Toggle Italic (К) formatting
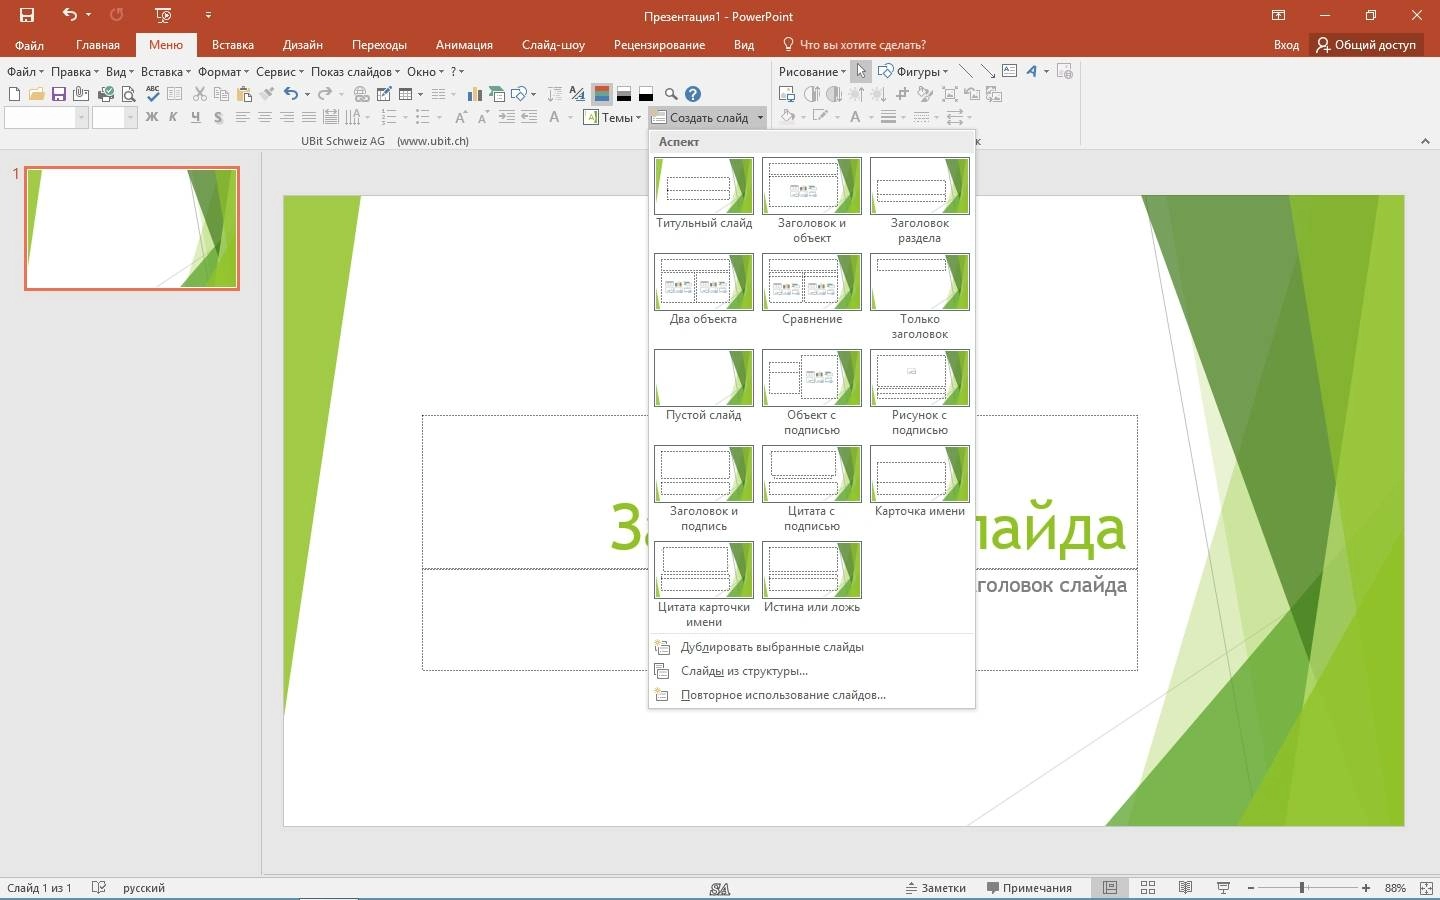The height and width of the screenshot is (900, 1440). click(173, 117)
